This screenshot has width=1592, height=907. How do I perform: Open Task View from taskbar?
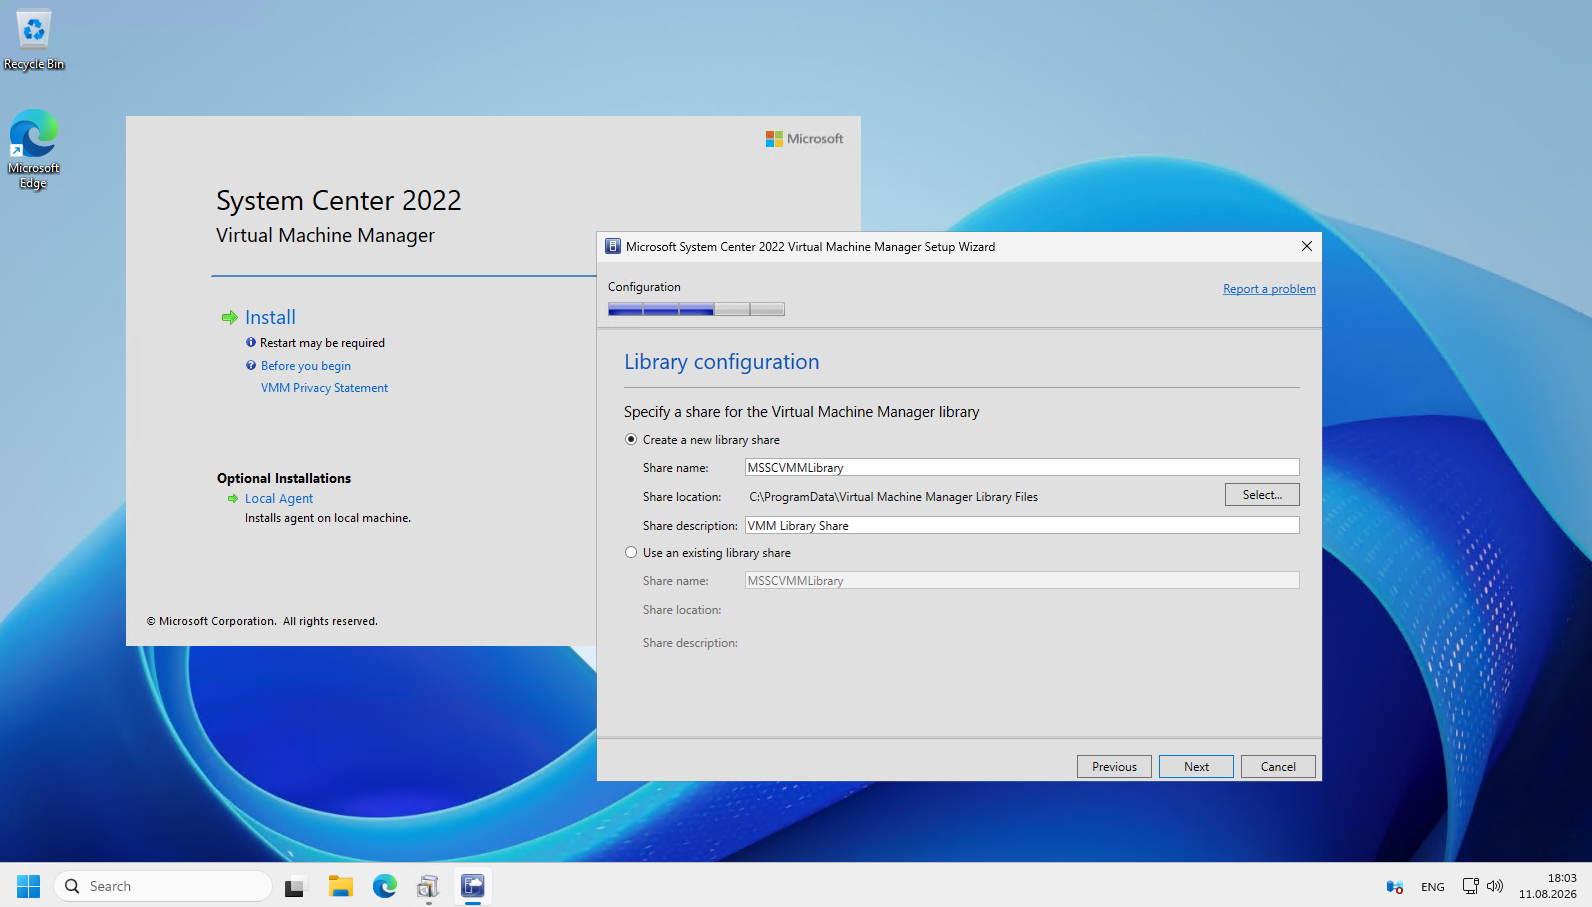[x=295, y=886]
